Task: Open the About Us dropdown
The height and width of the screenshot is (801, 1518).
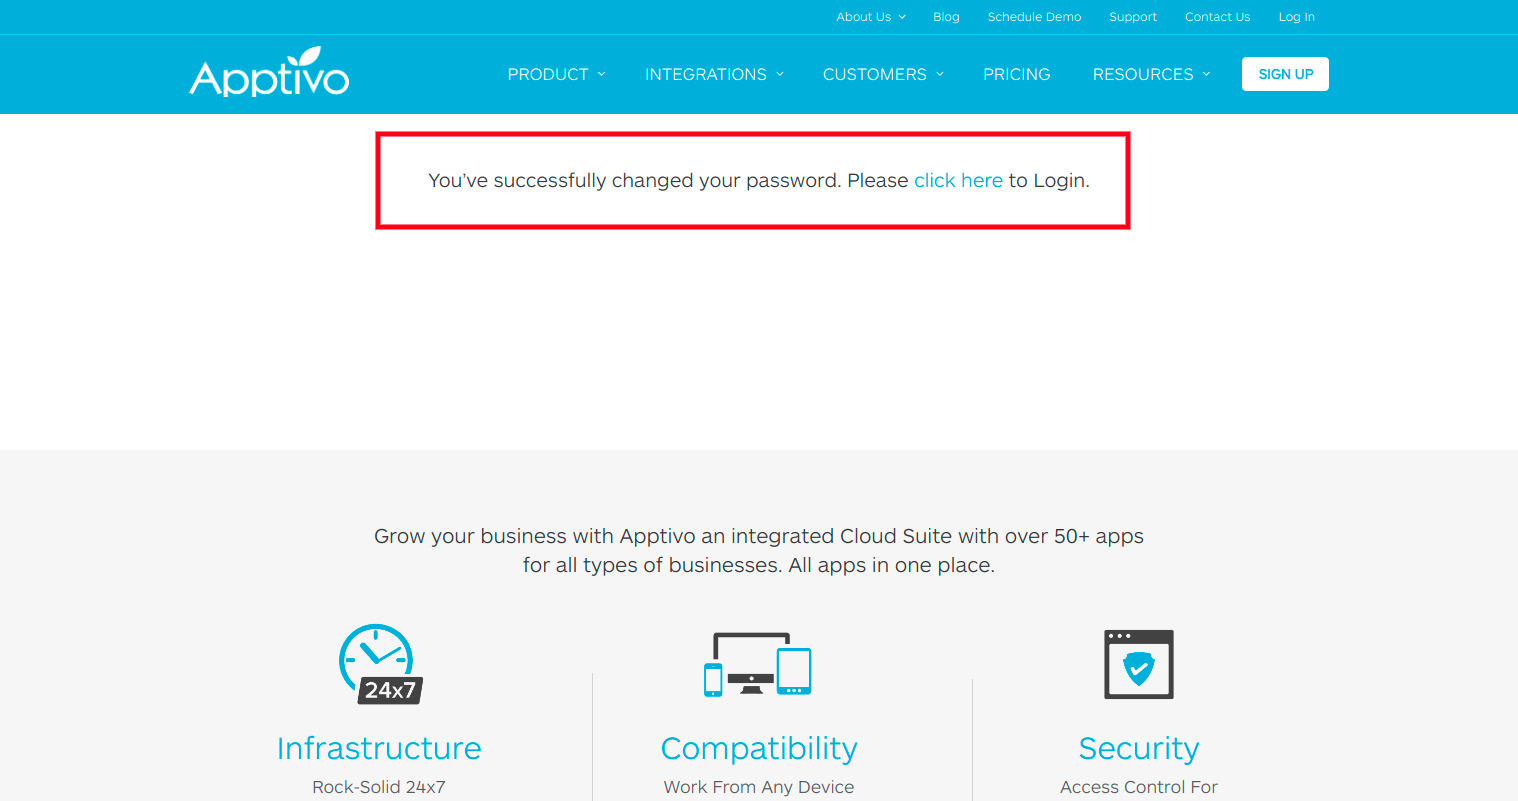Action: tap(870, 17)
